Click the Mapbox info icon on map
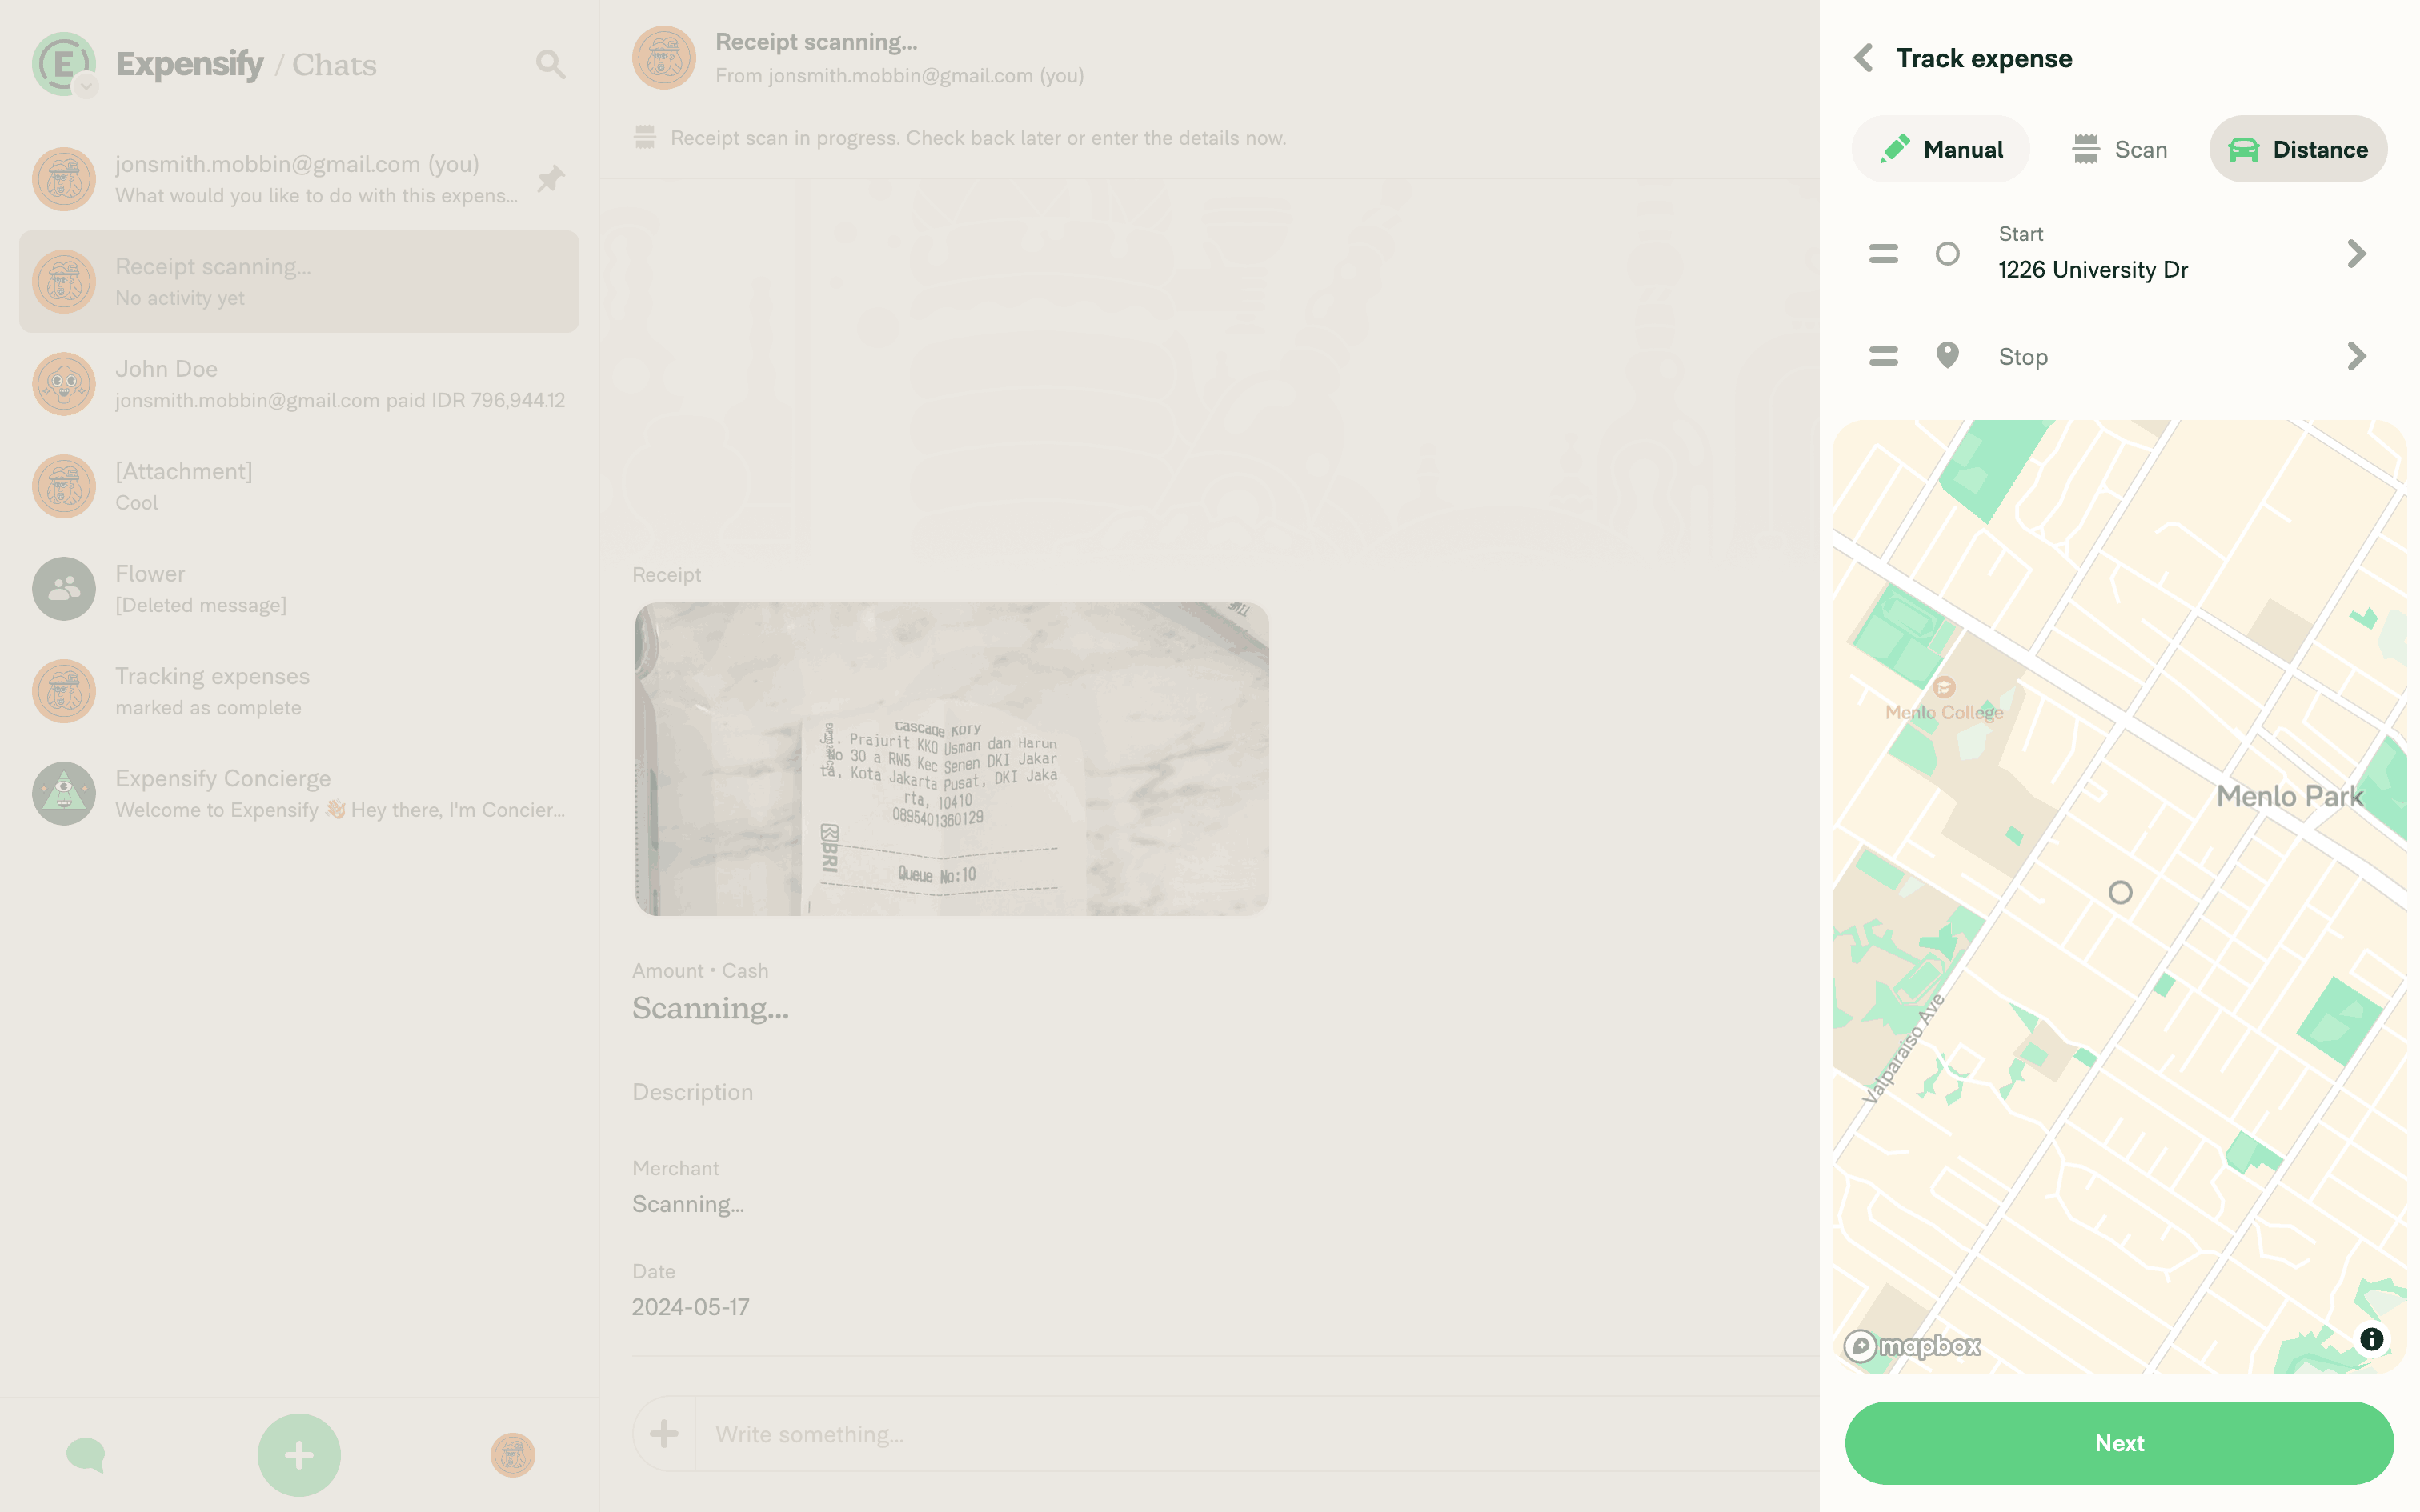 coord(2371,1339)
